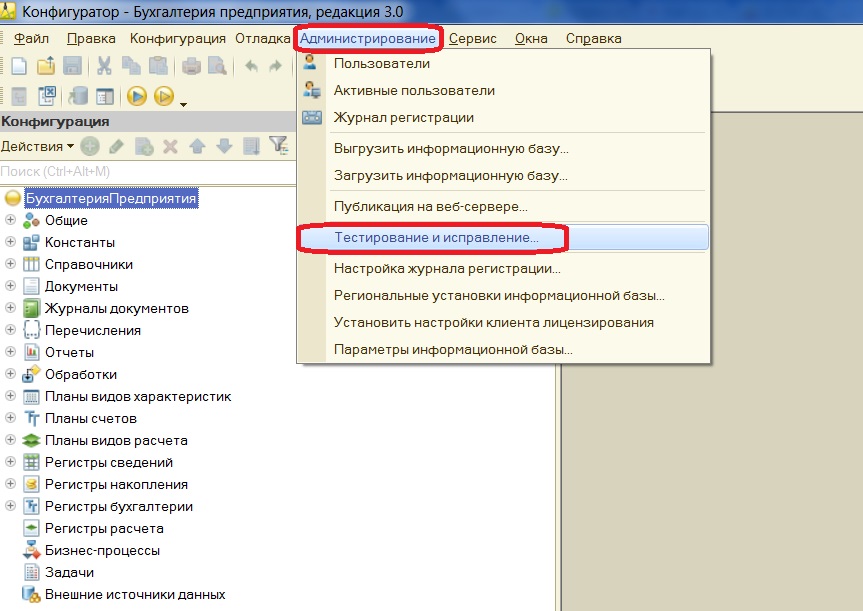
Task: Select Бизнес-процессы in the tree
Action: pyautogui.click(x=102, y=550)
